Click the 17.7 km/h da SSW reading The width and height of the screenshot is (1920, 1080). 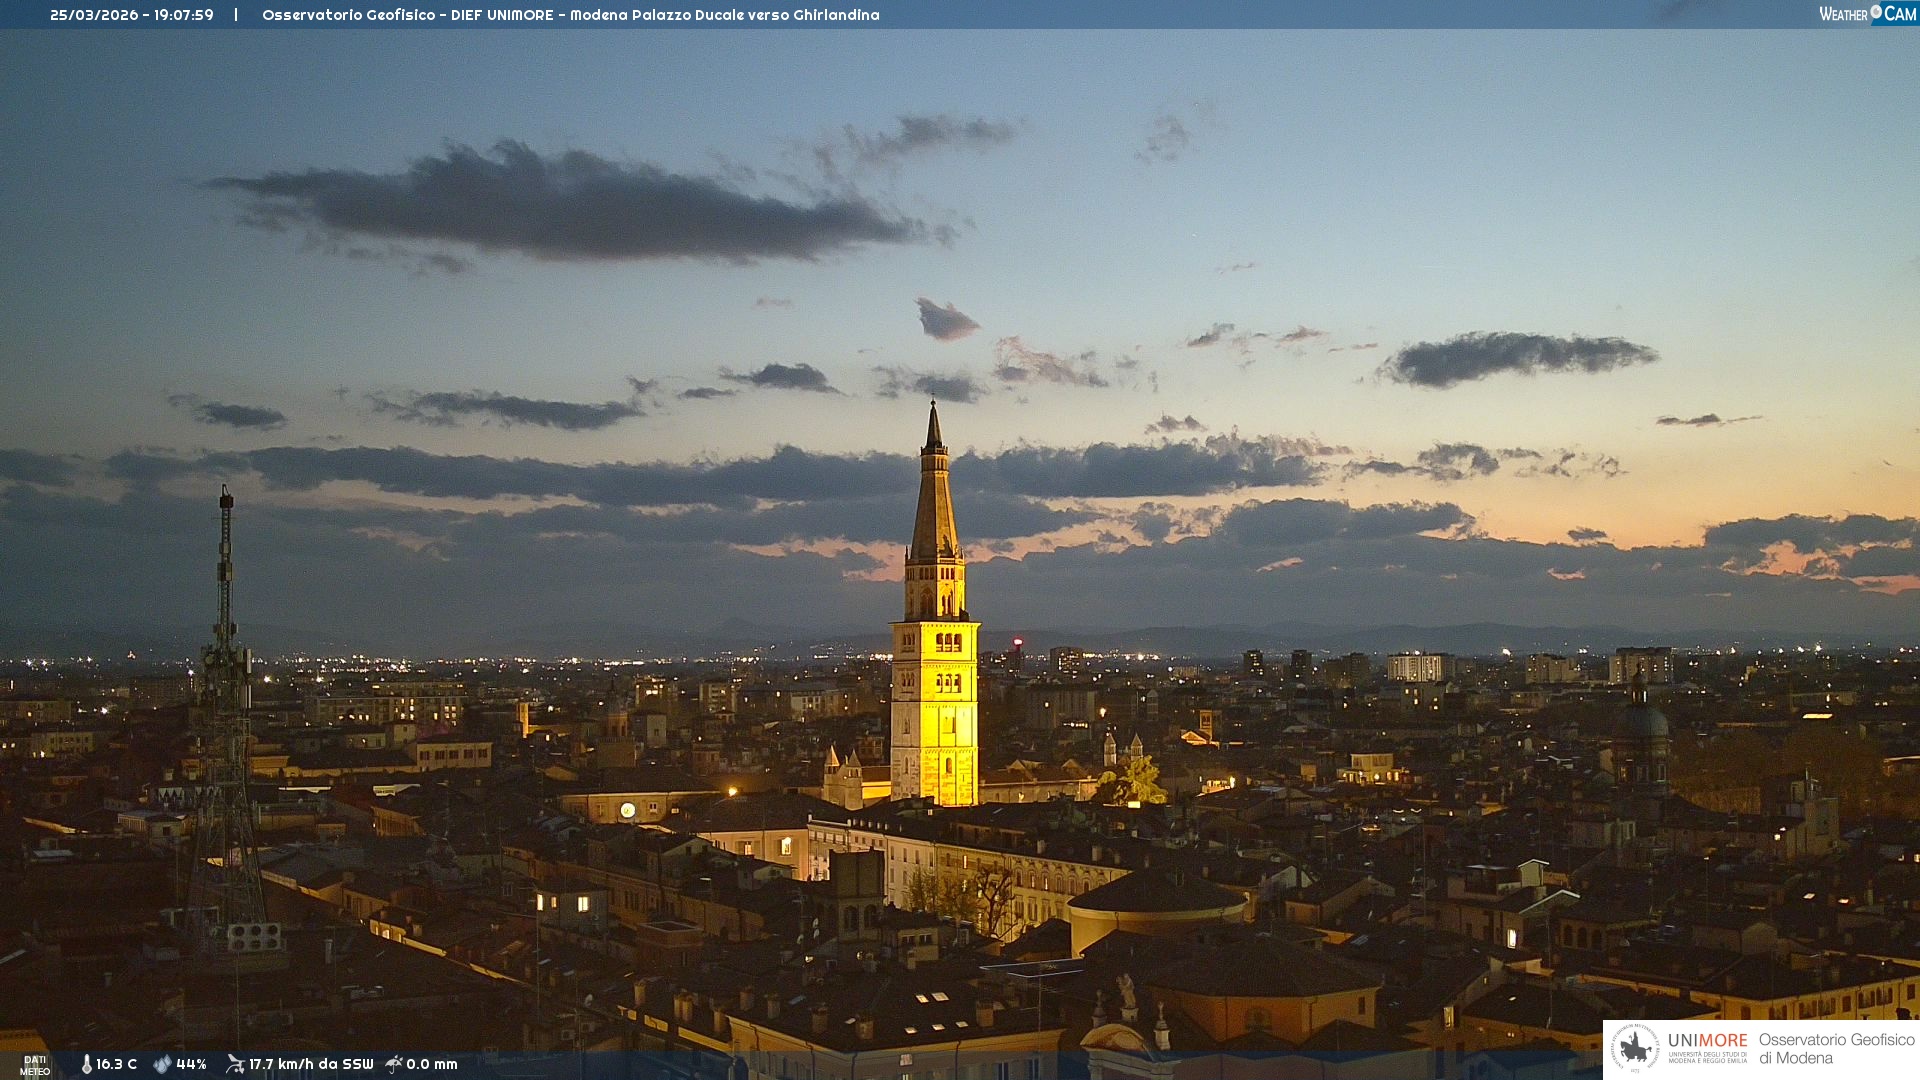(311, 1064)
